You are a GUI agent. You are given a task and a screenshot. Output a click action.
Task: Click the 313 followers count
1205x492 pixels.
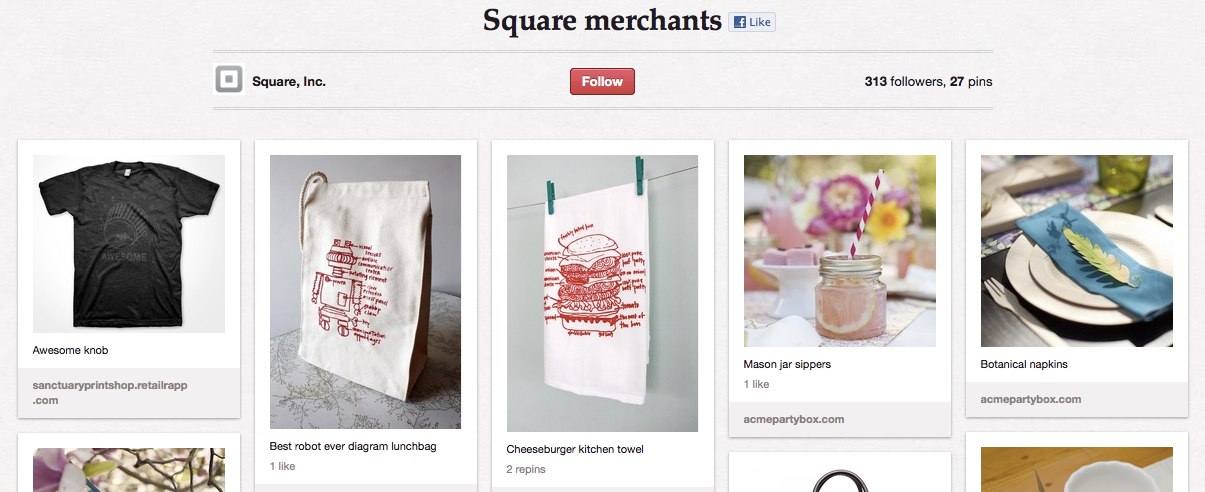(x=904, y=82)
